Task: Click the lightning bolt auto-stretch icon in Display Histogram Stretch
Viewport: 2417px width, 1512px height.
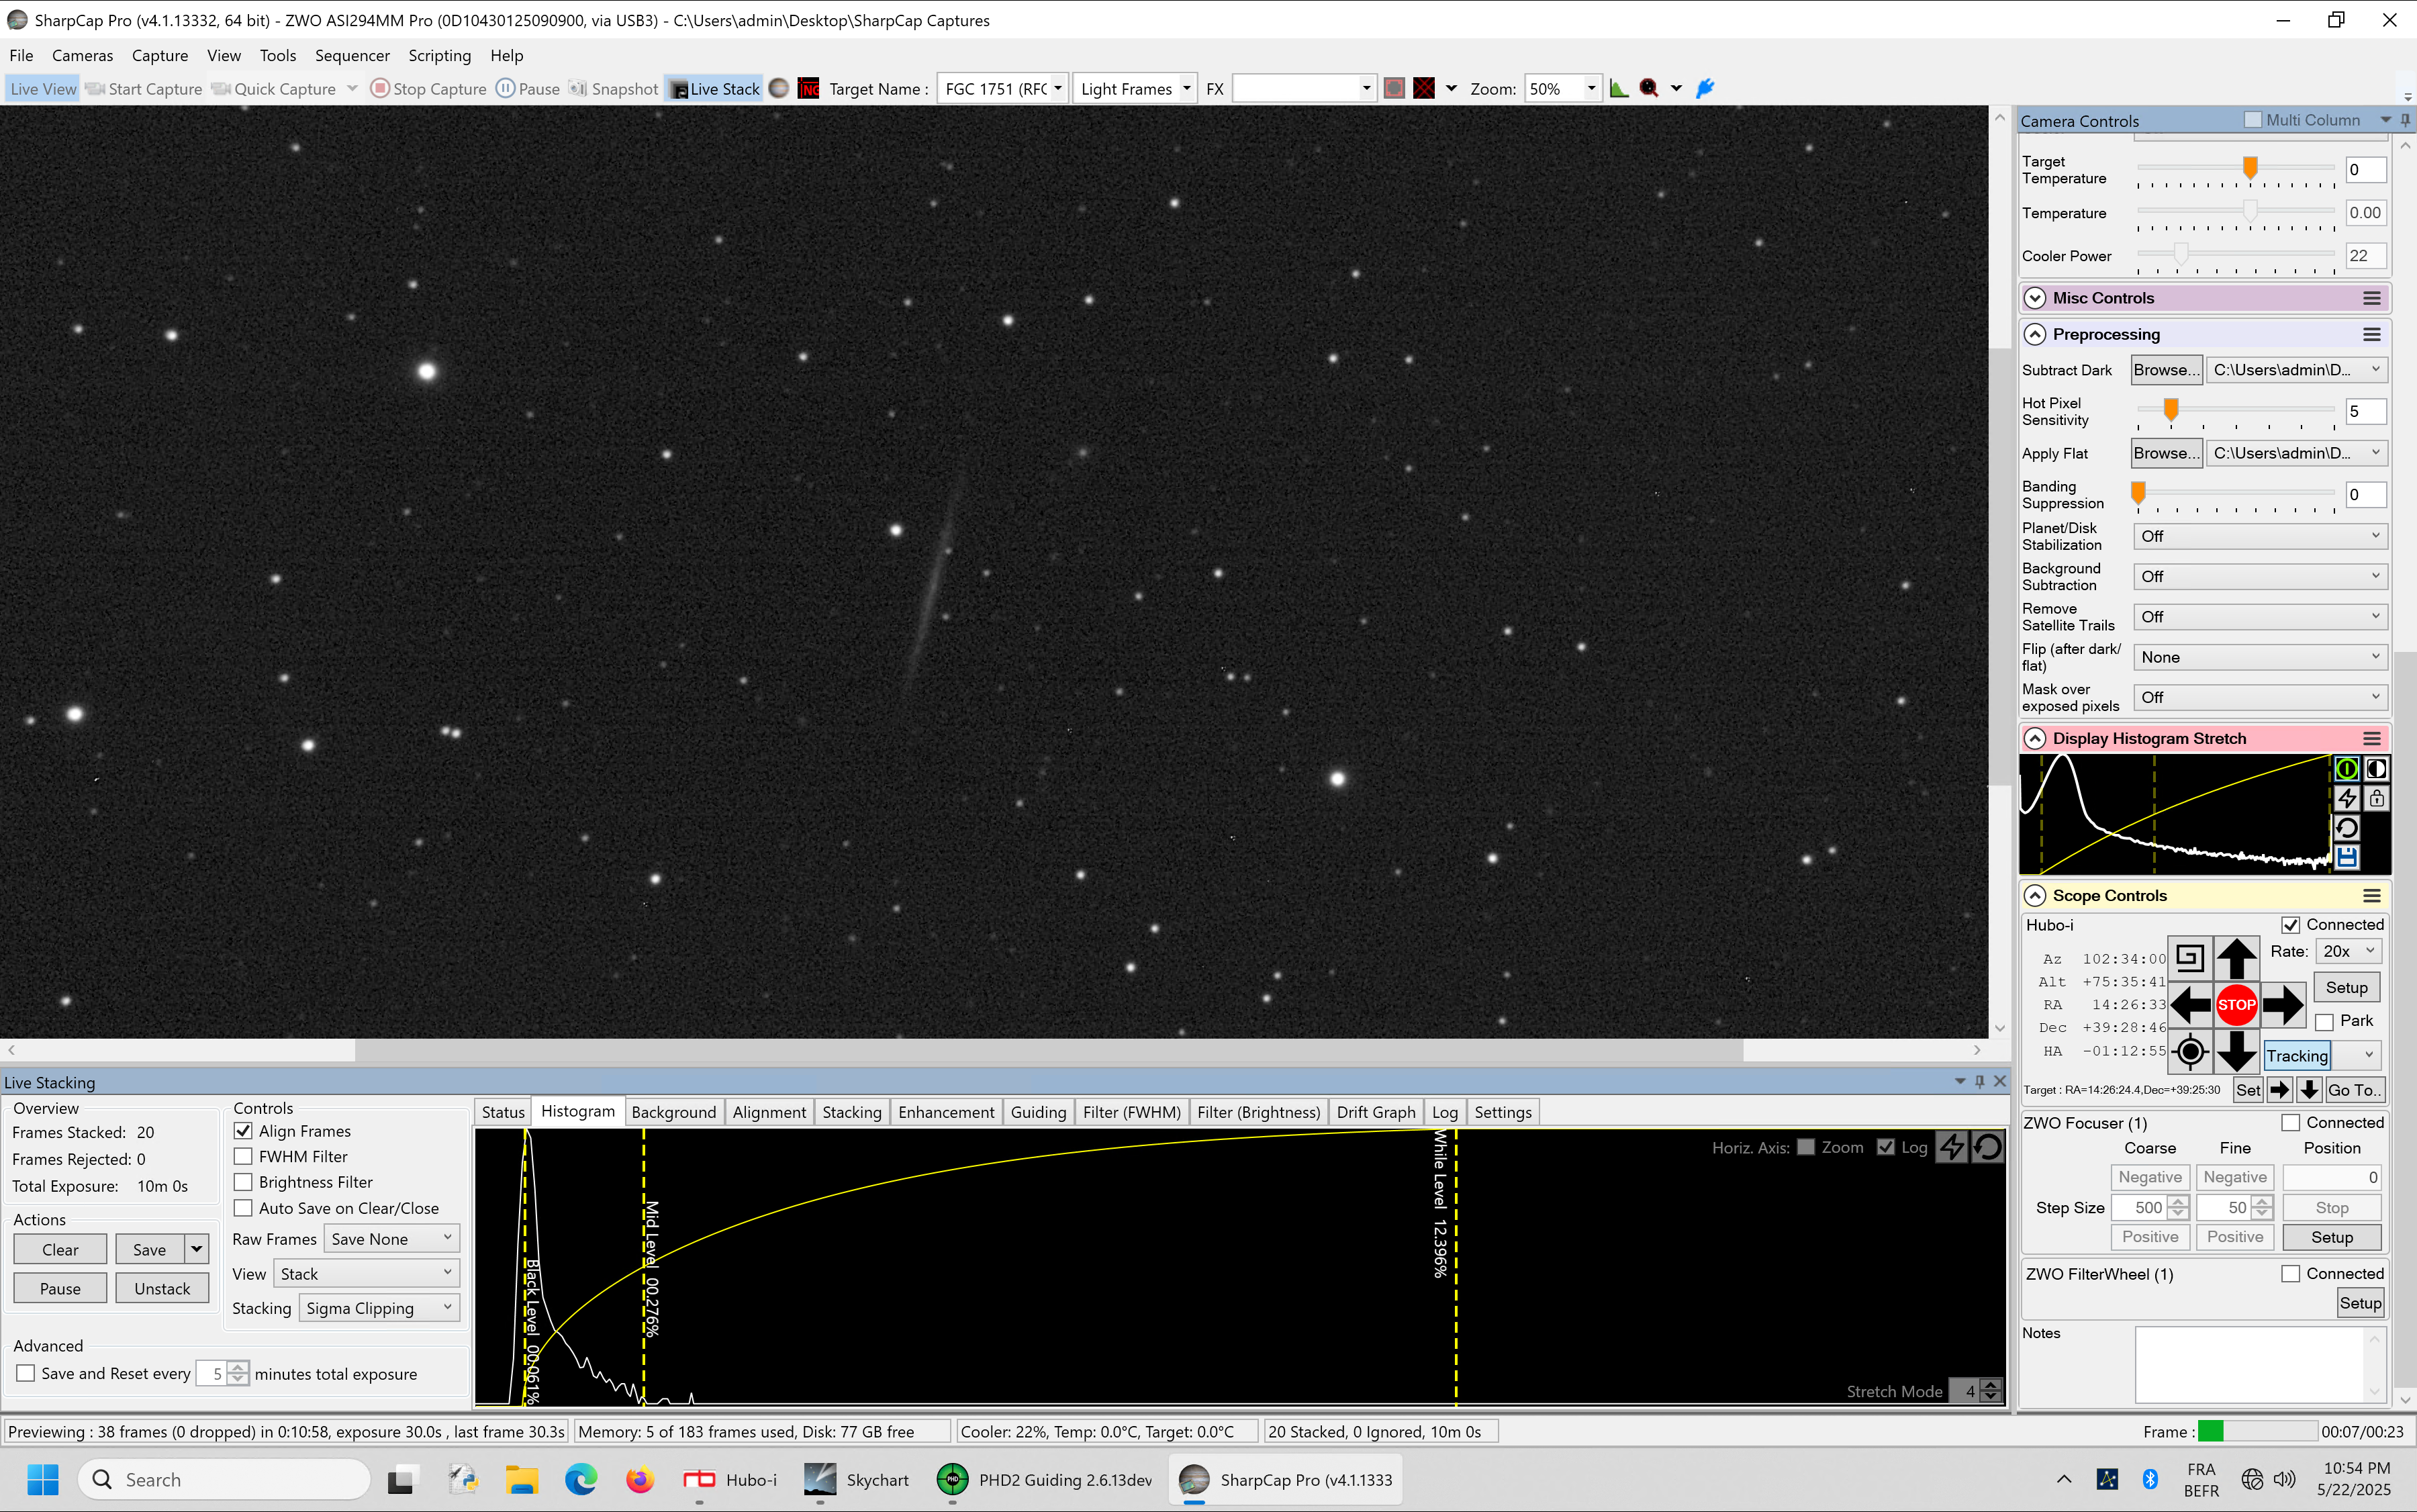Action: 2346,798
